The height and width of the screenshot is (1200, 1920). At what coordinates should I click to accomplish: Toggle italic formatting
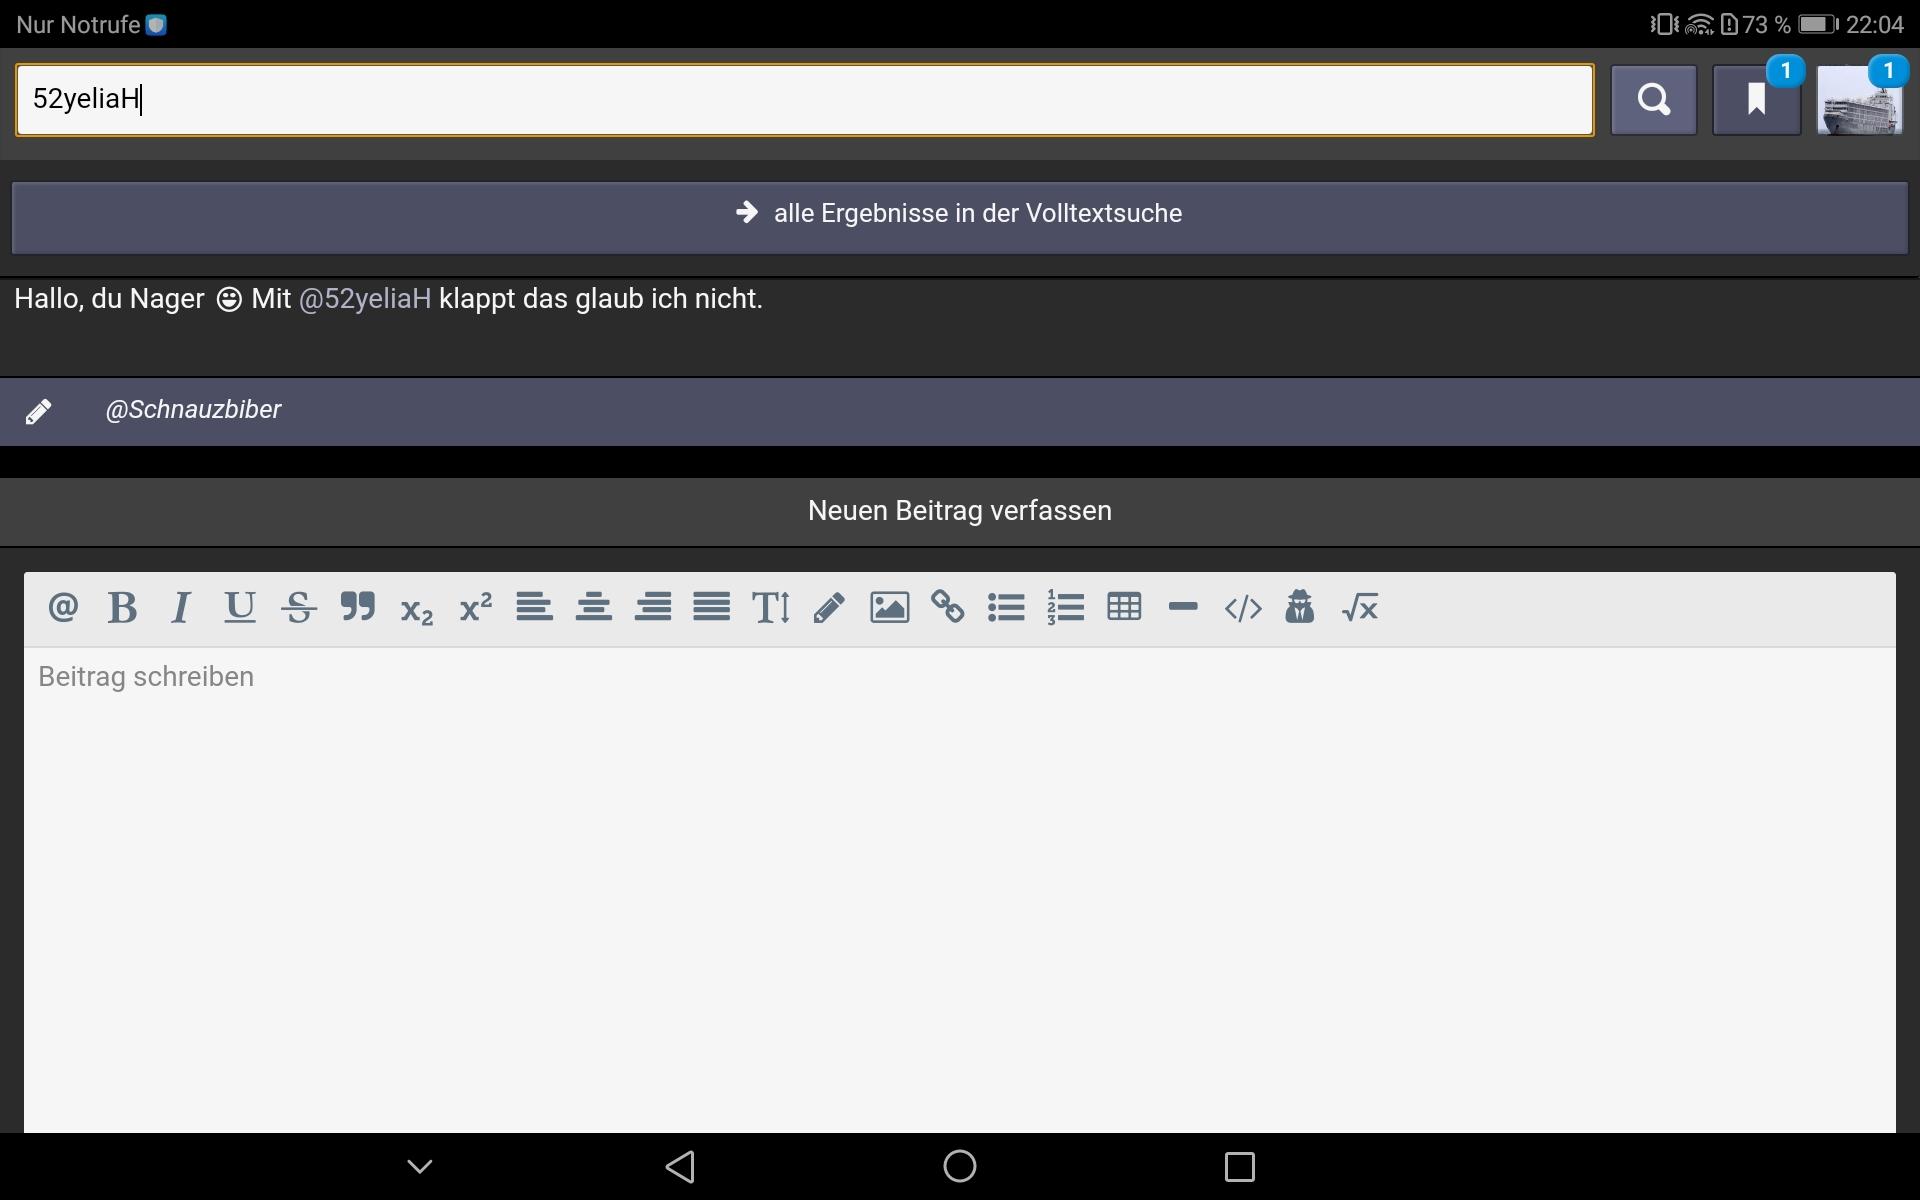[x=181, y=607]
